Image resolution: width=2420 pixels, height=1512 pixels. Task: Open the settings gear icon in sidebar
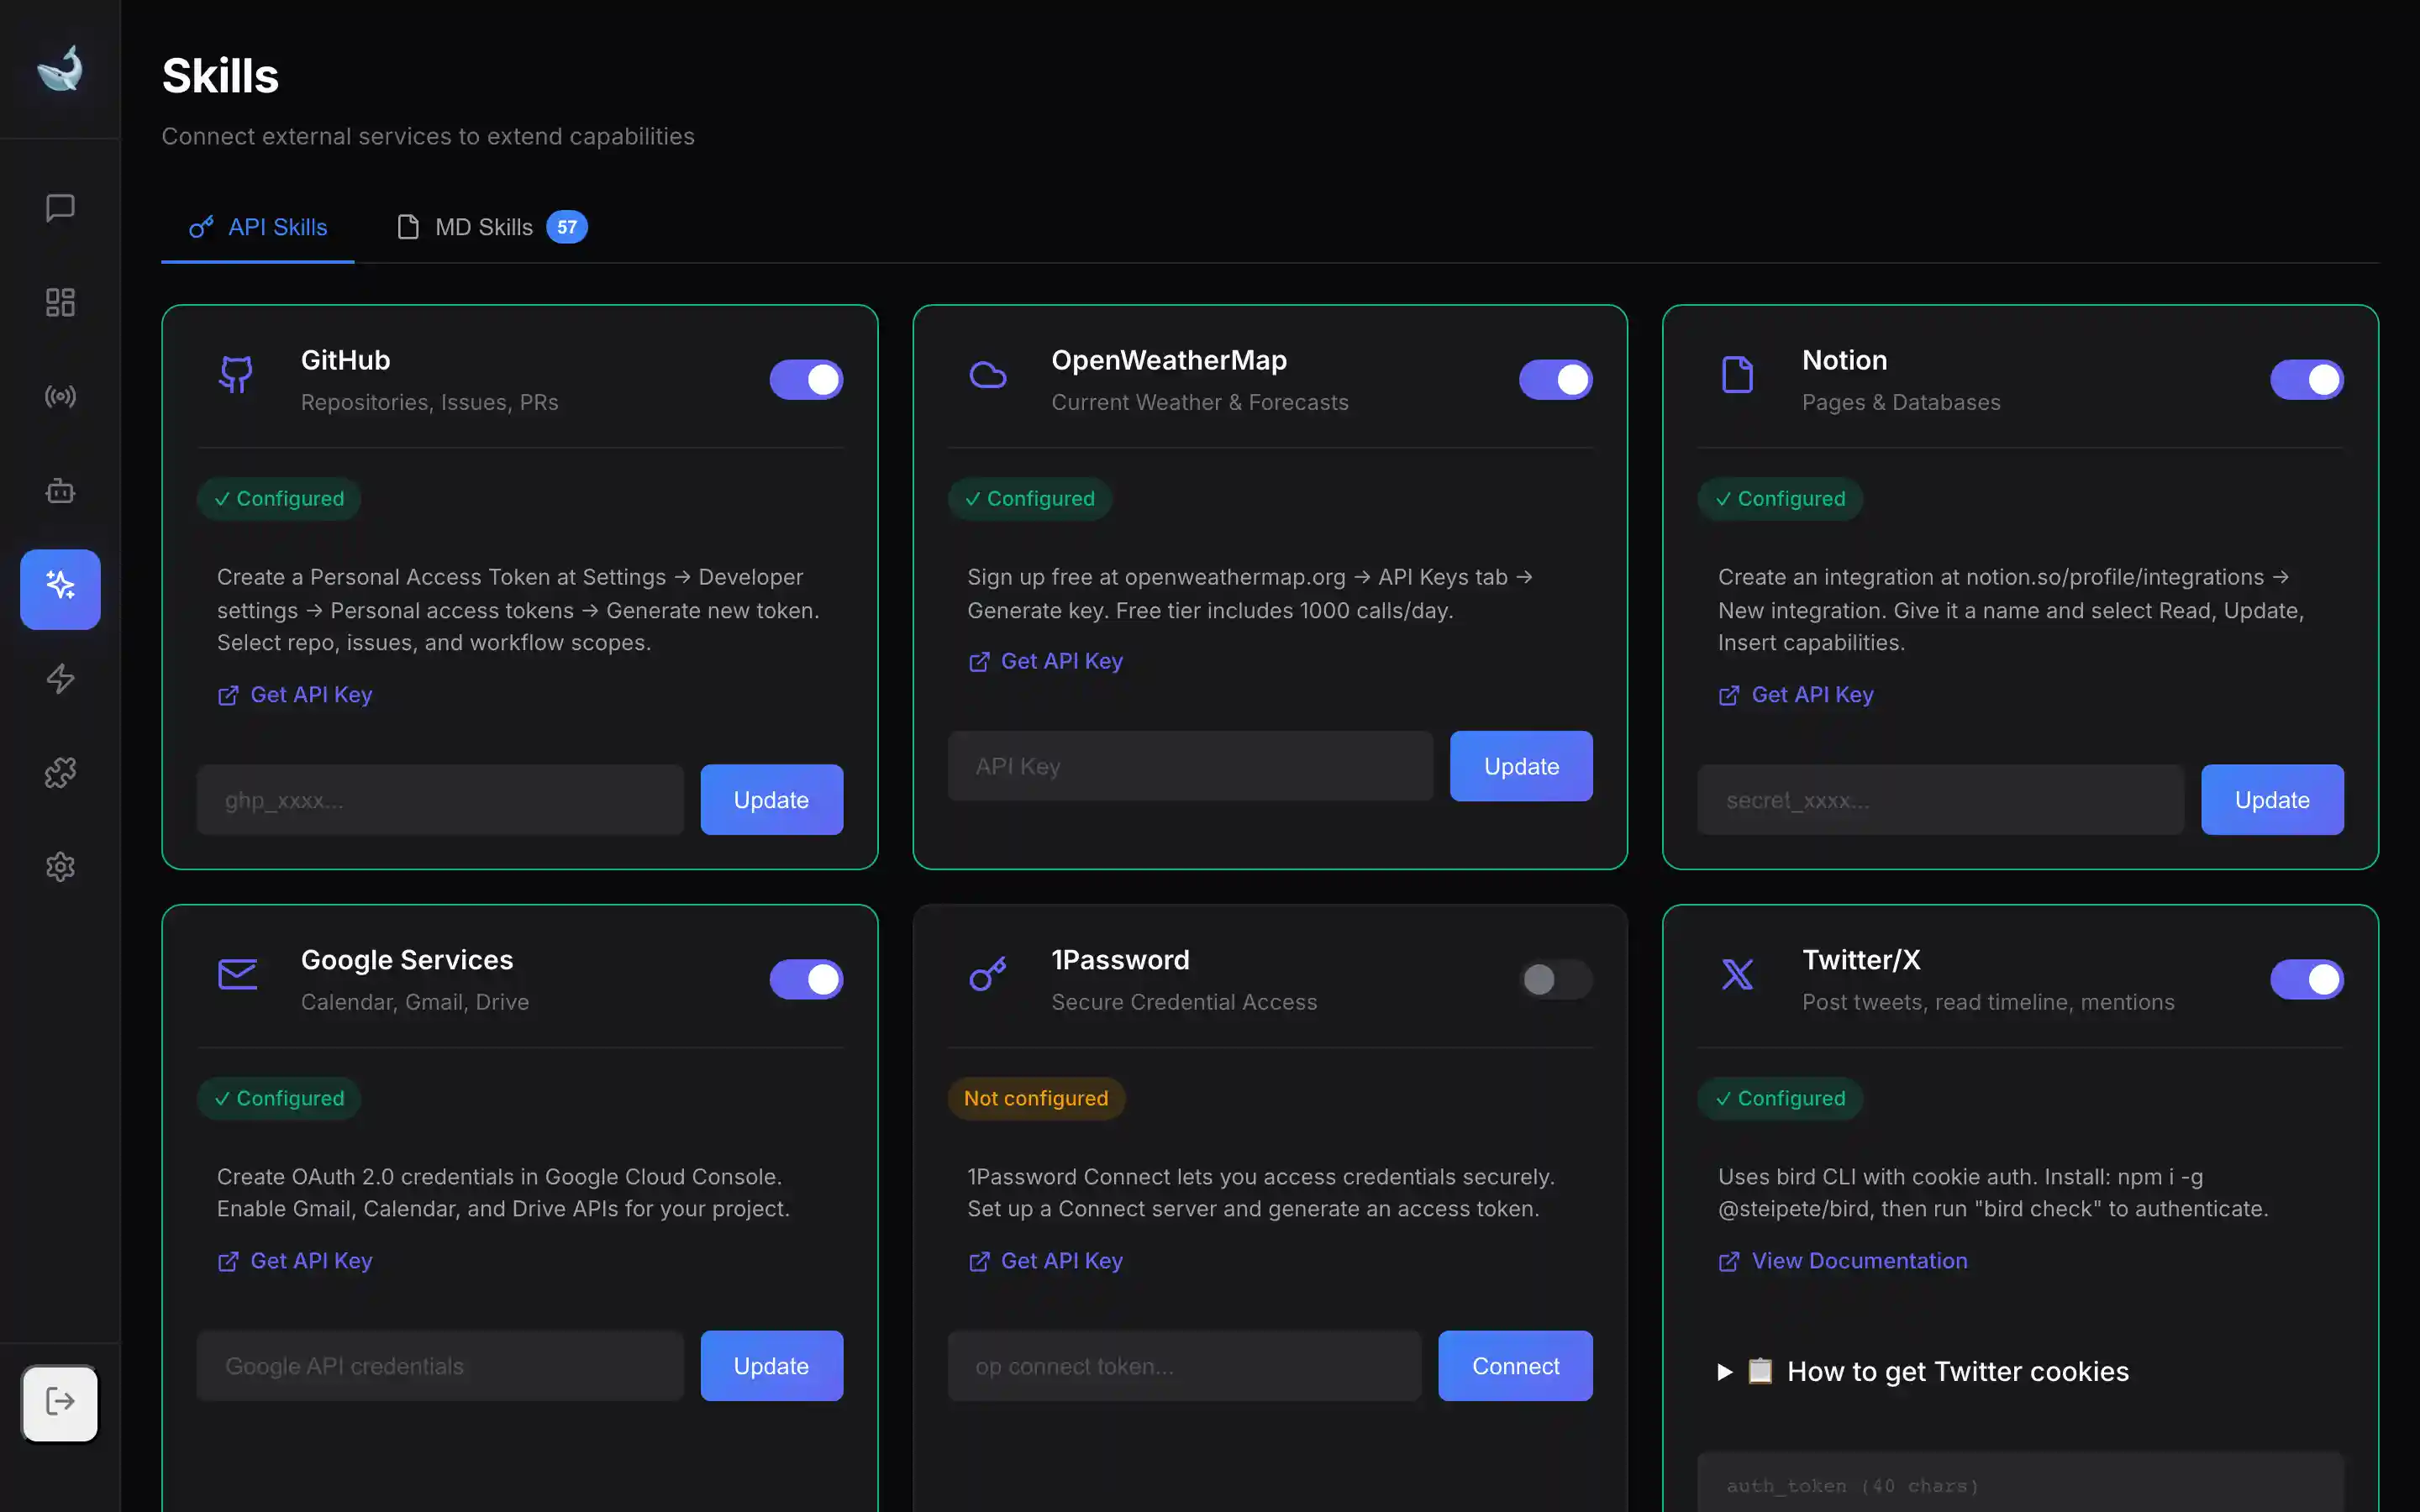60,866
